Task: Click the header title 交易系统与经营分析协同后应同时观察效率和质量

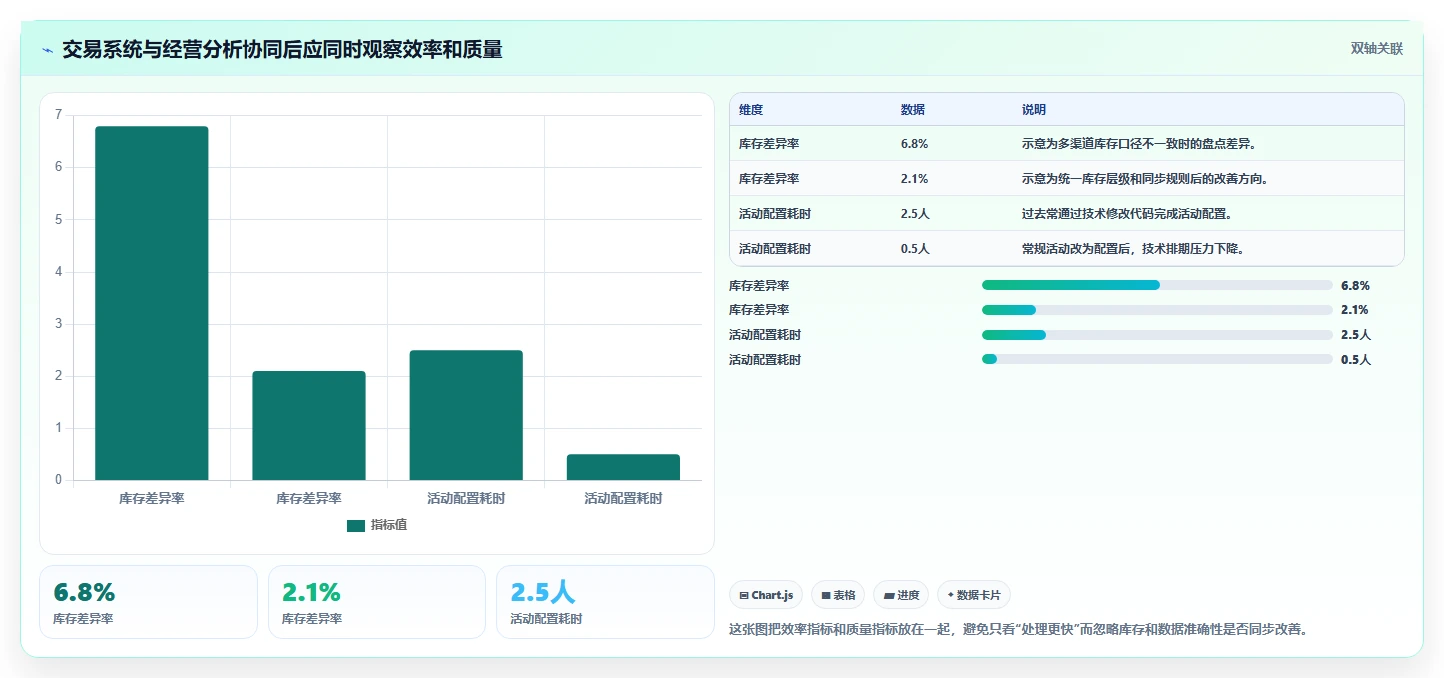Action: (282, 49)
